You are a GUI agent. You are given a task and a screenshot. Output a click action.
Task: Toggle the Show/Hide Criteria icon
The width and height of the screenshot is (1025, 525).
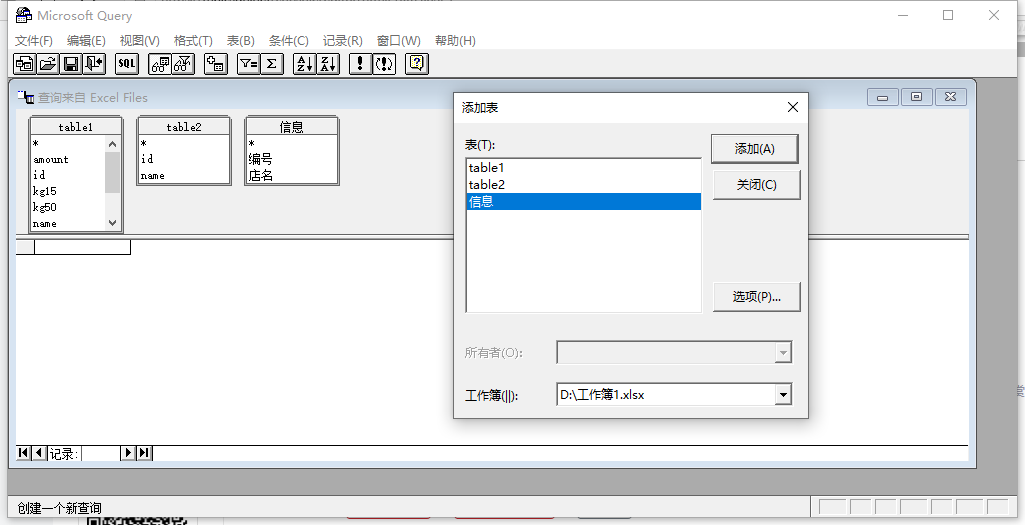(x=183, y=63)
